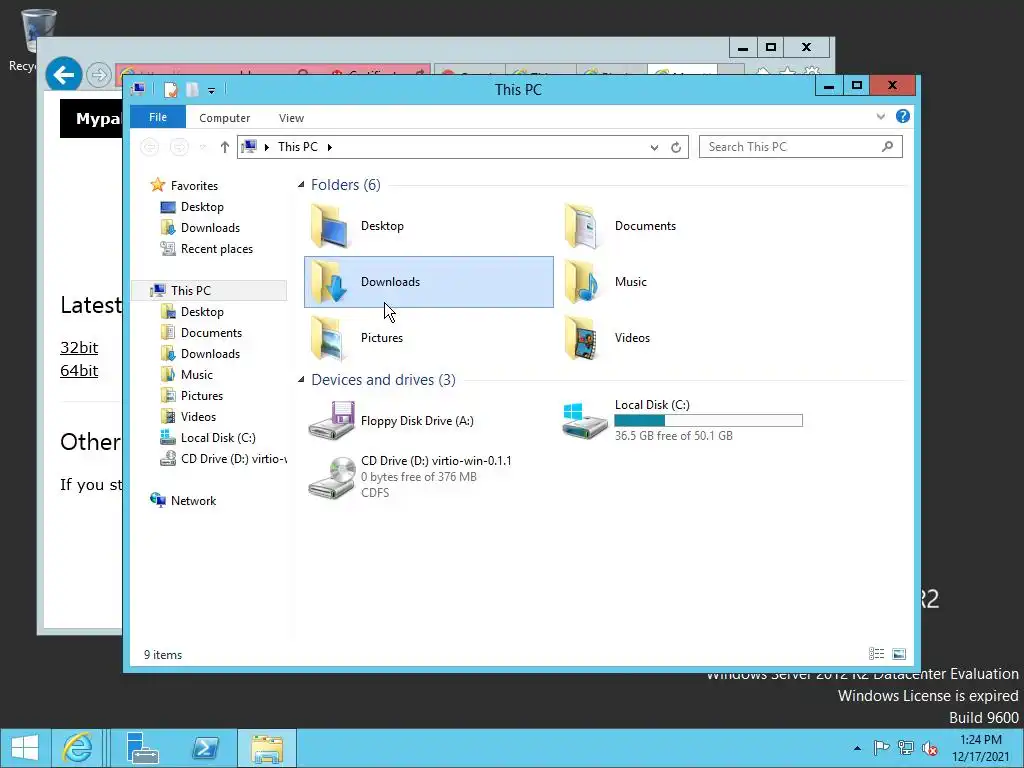Screen dimensions: 1024x768
Task: Open the Computer ribbon tab
Action: click(x=225, y=118)
